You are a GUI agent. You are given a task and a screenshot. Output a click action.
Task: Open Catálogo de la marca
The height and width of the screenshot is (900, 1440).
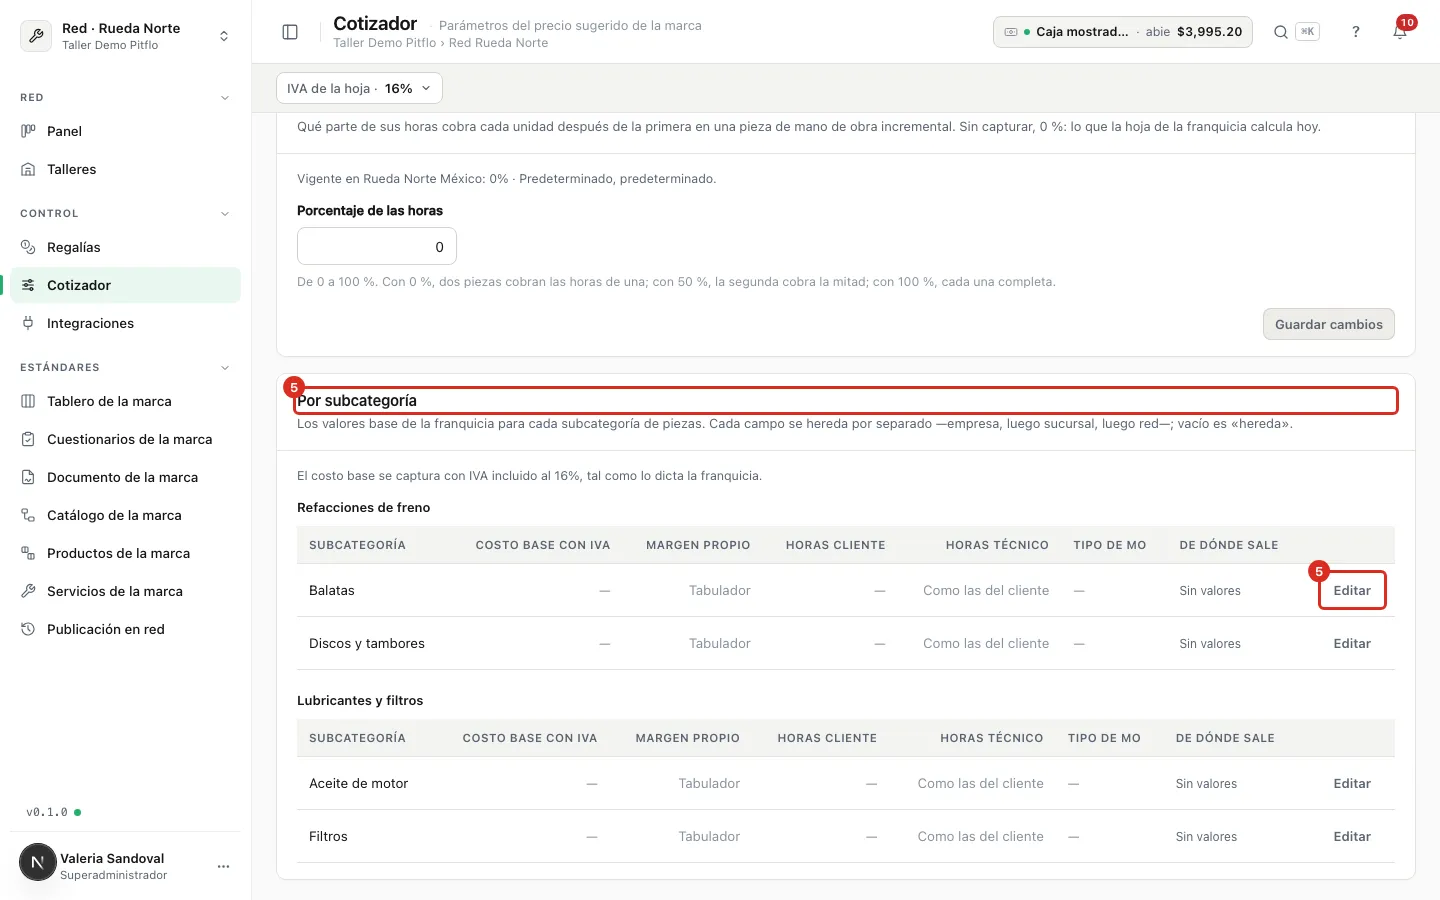pos(125,515)
